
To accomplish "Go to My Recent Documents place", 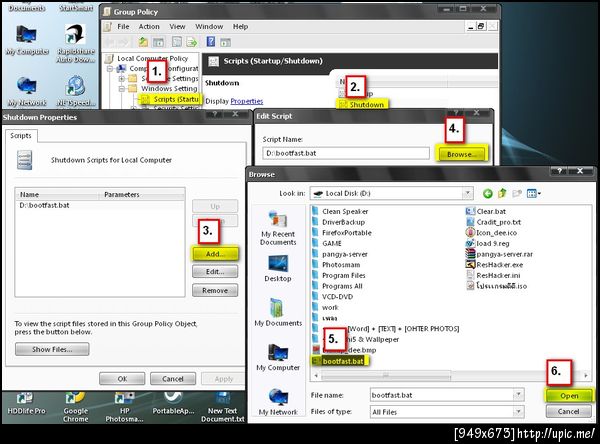I will 278,228.
